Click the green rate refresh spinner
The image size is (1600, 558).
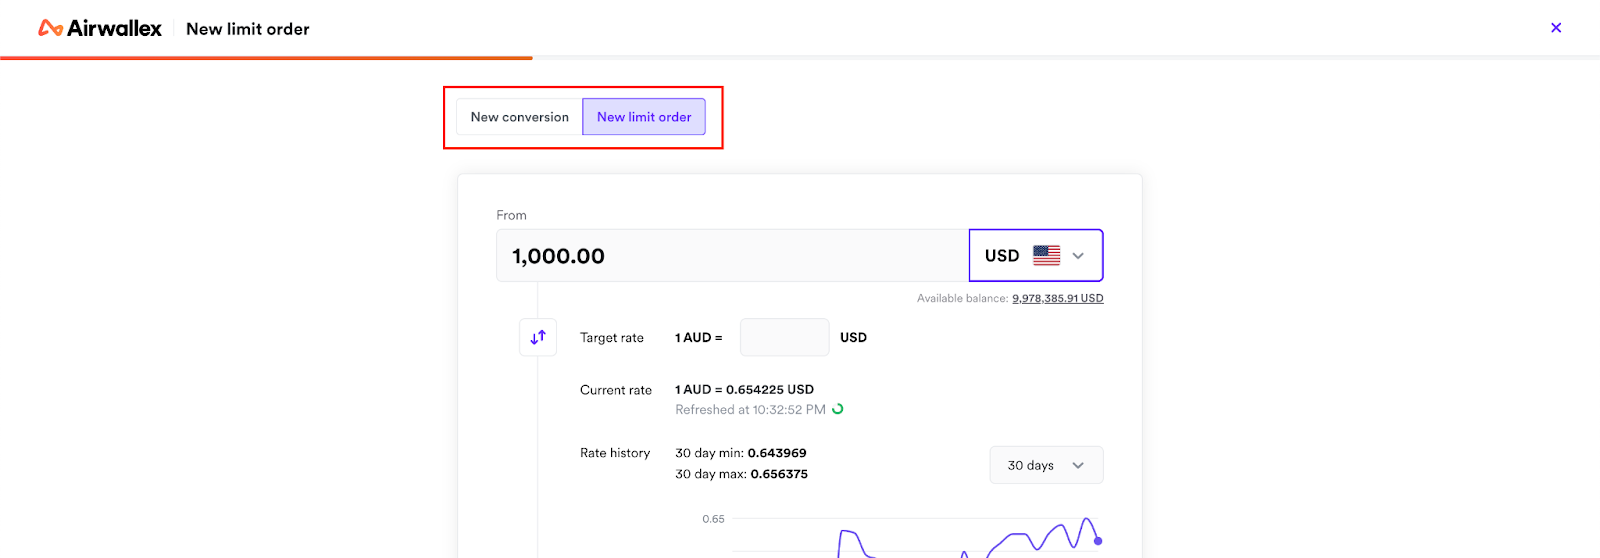tap(838, 409)
